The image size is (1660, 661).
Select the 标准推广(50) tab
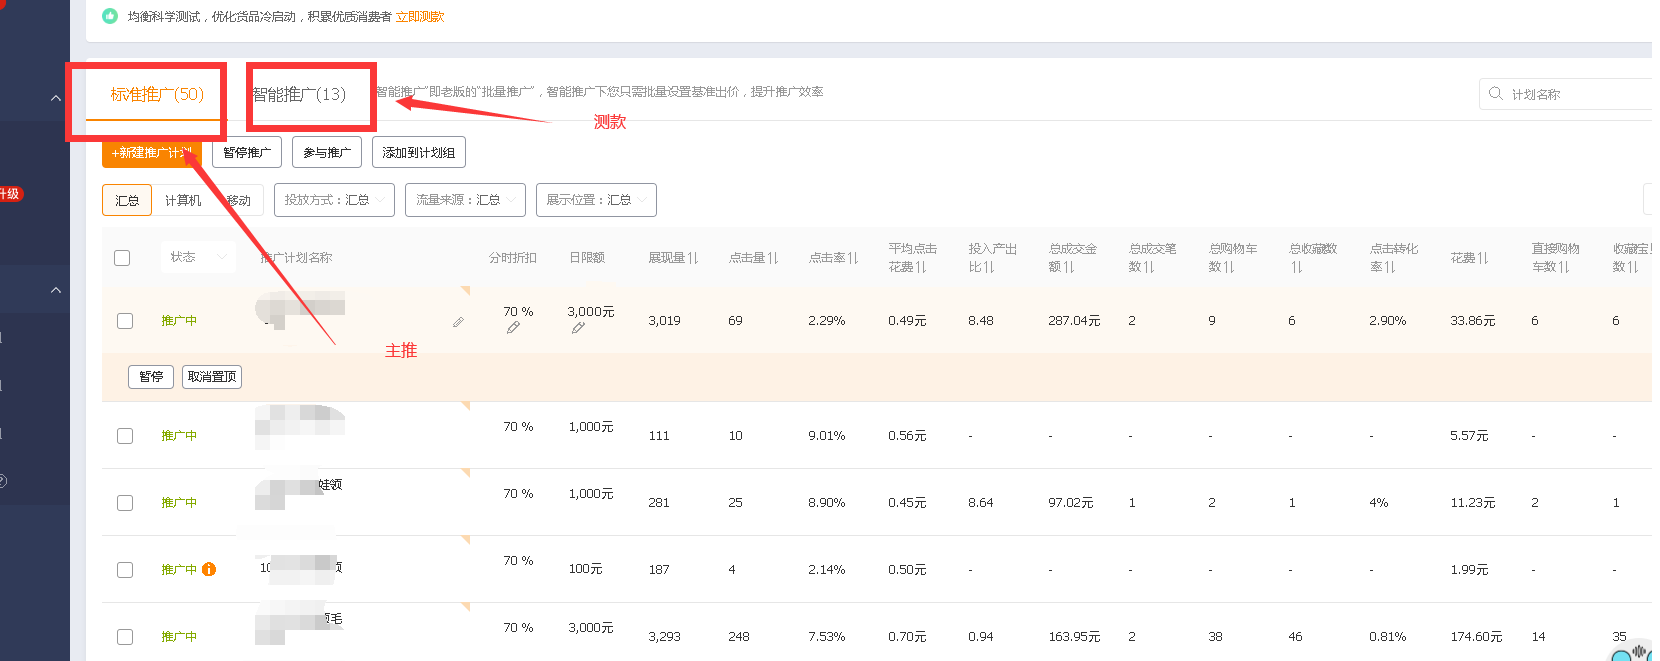[x=157, y=95]
